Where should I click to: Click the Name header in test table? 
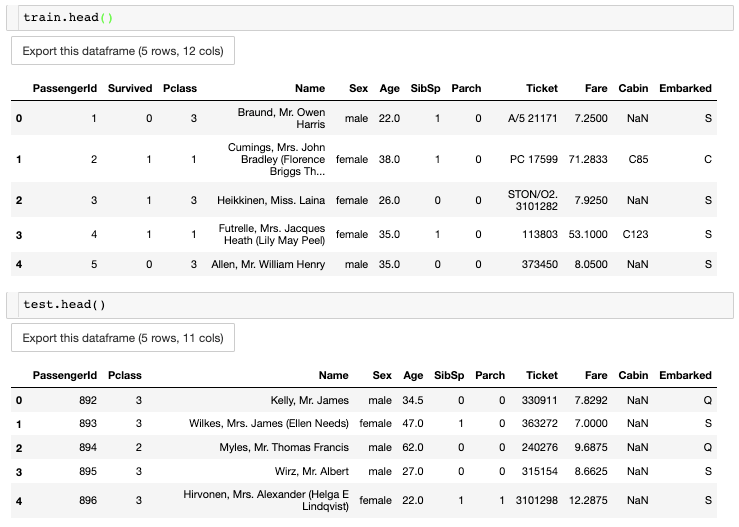(333, 376)
